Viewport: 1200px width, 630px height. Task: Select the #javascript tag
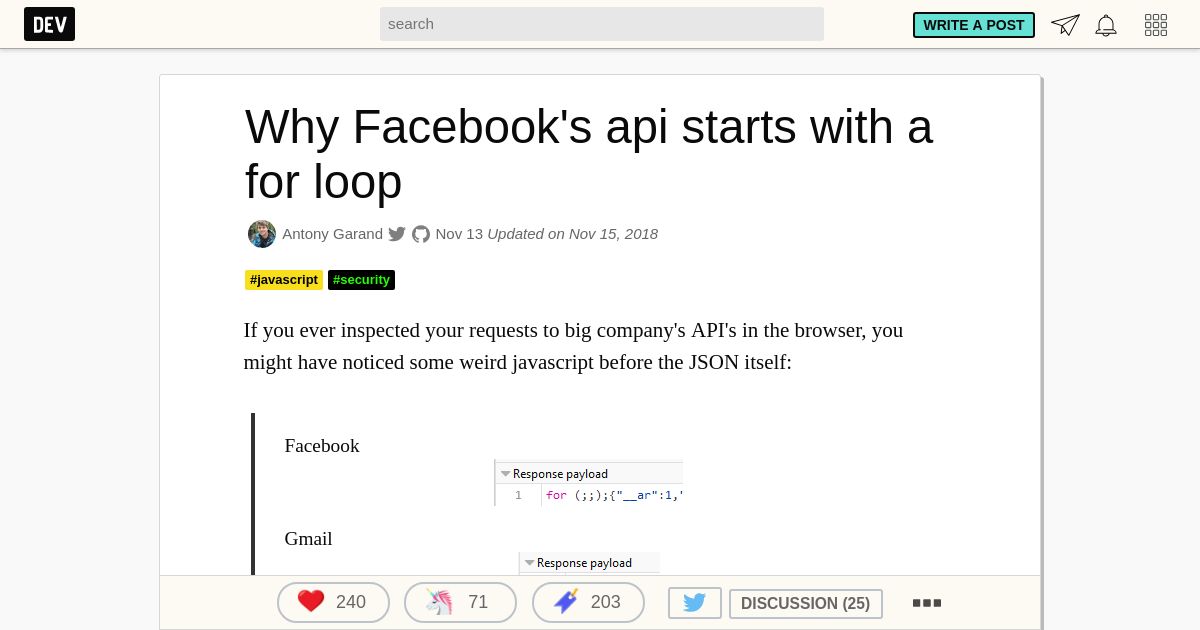pyautogui.click(x=284, y=280)
